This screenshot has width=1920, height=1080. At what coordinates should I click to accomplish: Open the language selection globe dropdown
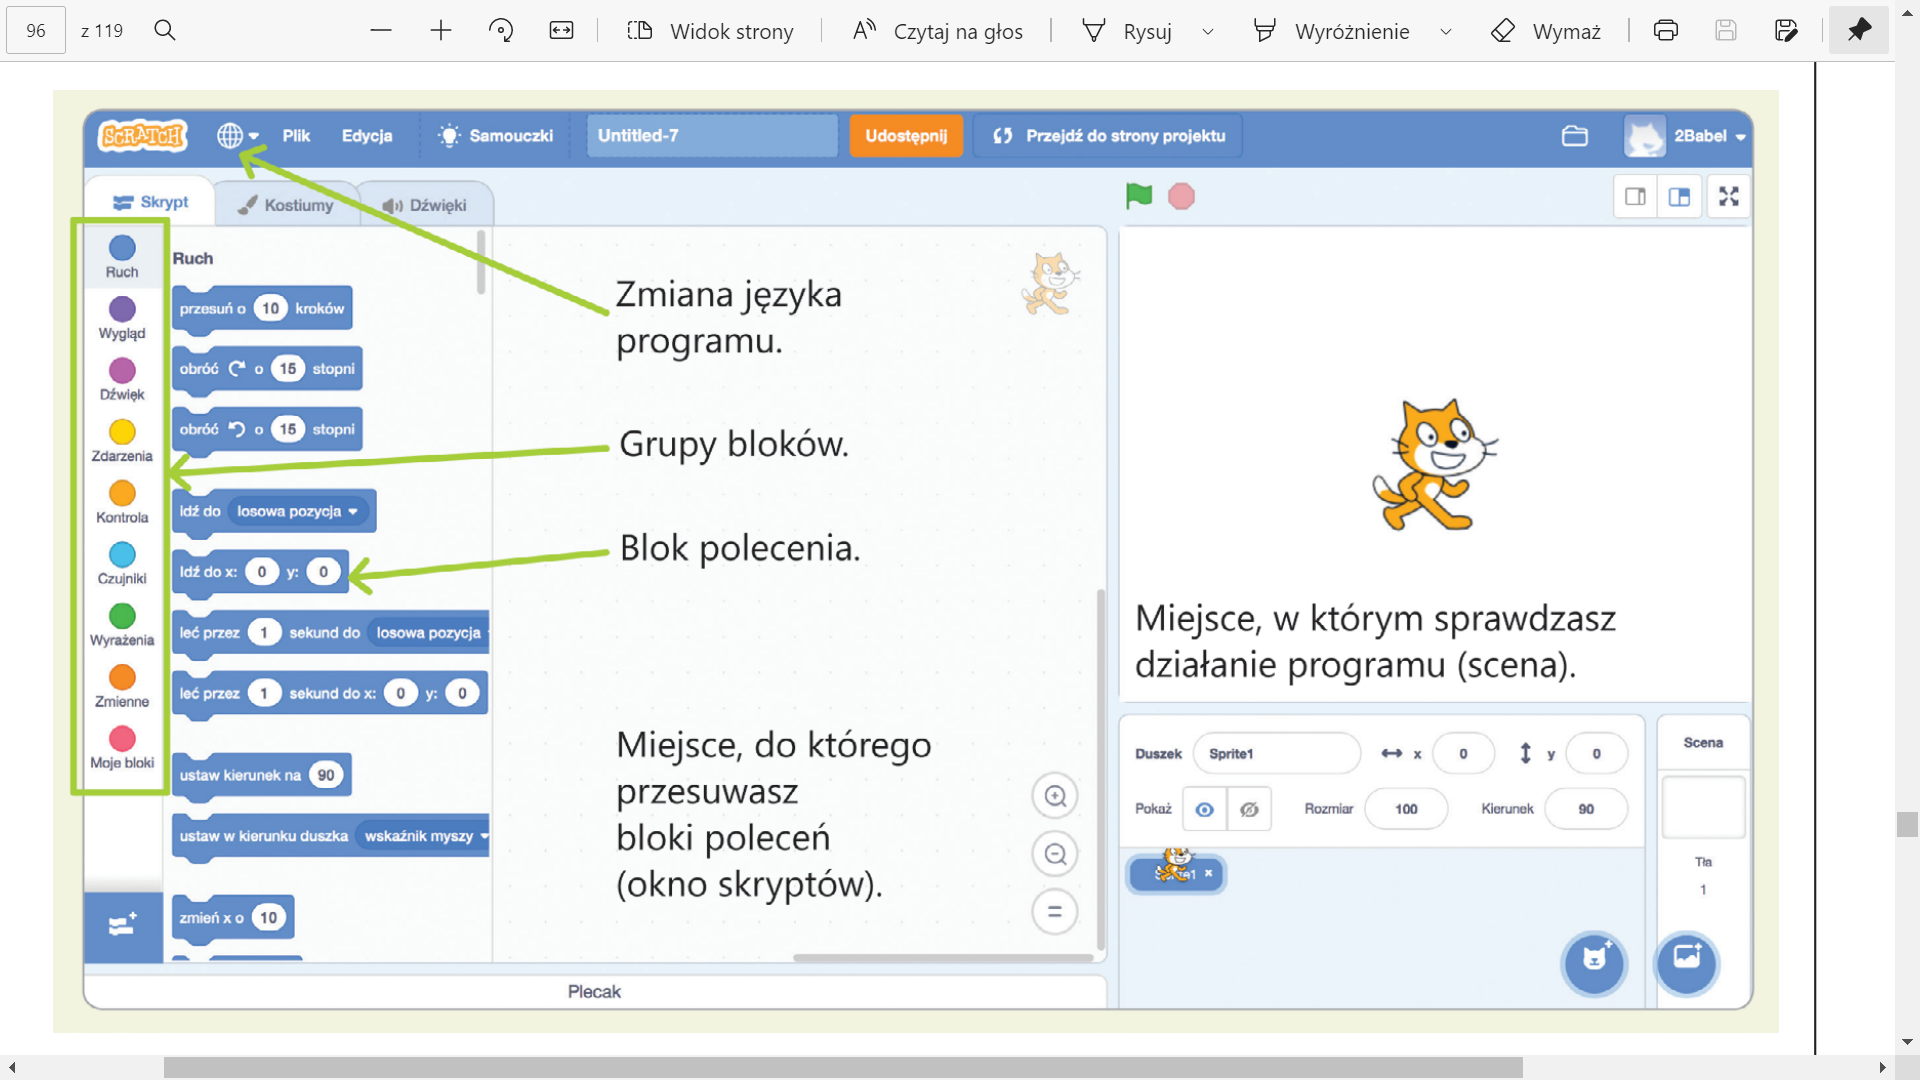[237, 135]
